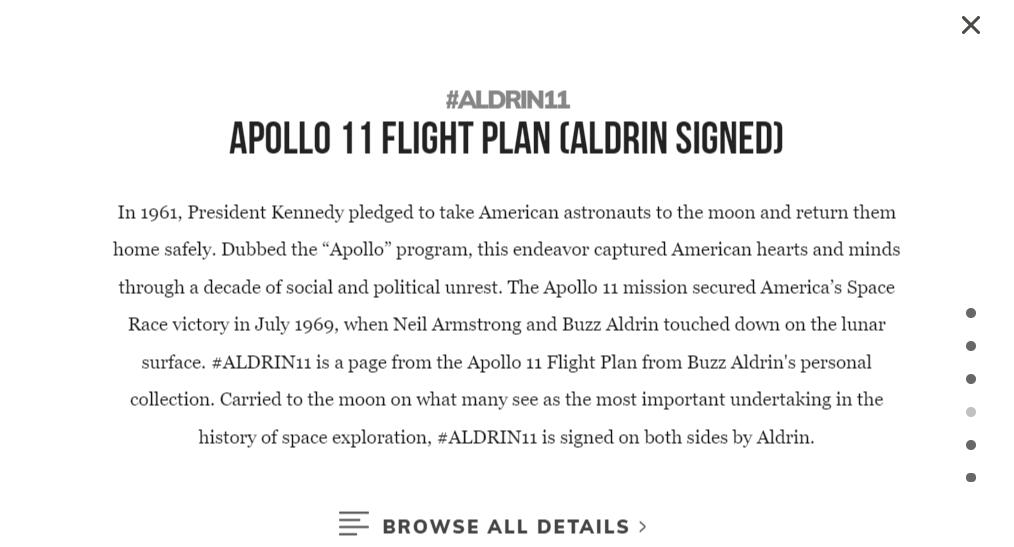This screenshot has width=1014, height=547.
Task: Jump to the first navigation dot
Action: coord(970,313)
